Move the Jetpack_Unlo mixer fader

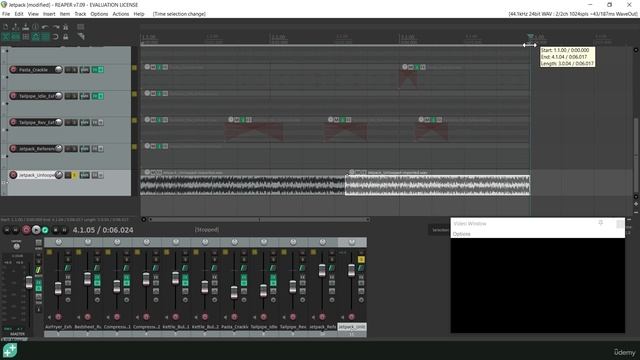[x=351, y=270]
